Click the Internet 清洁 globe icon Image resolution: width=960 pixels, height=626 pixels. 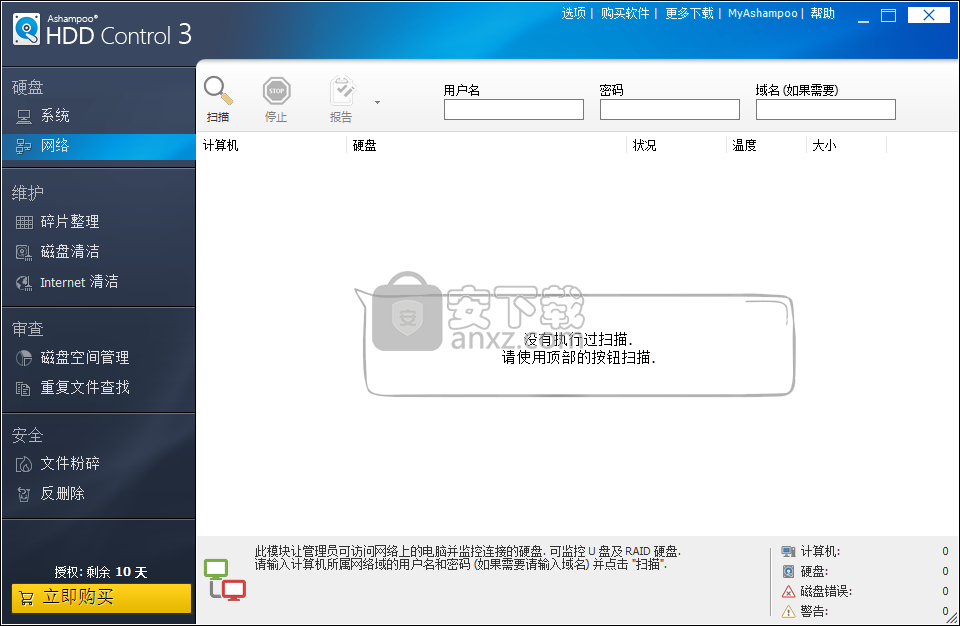(x=24, y=283)
